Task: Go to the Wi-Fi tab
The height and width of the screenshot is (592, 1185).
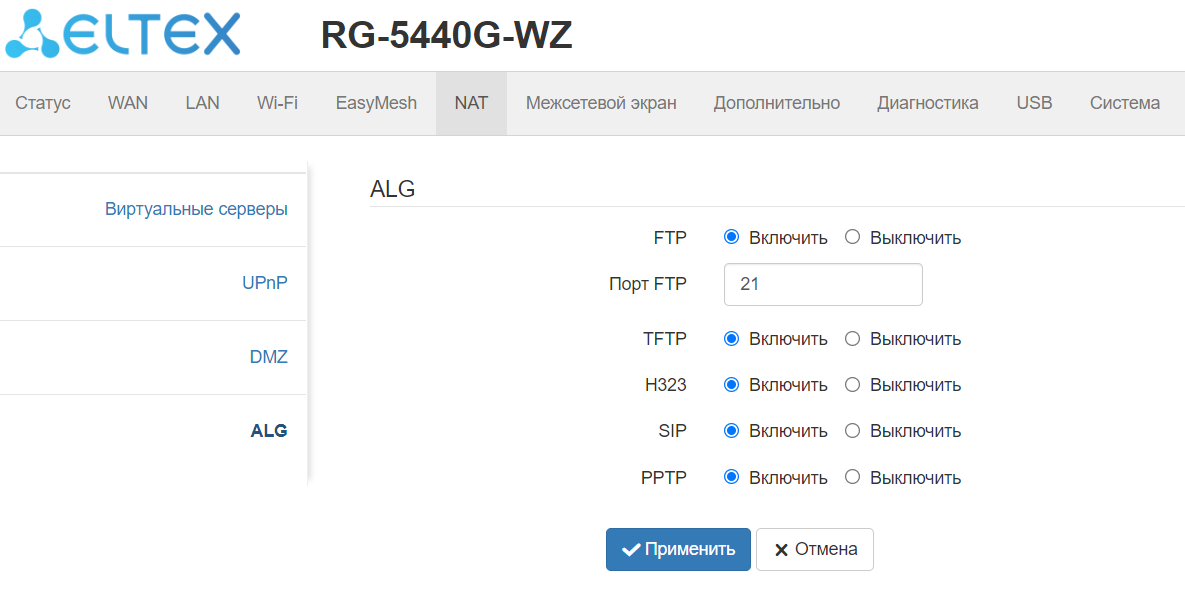Action: [x=277, y=103]
